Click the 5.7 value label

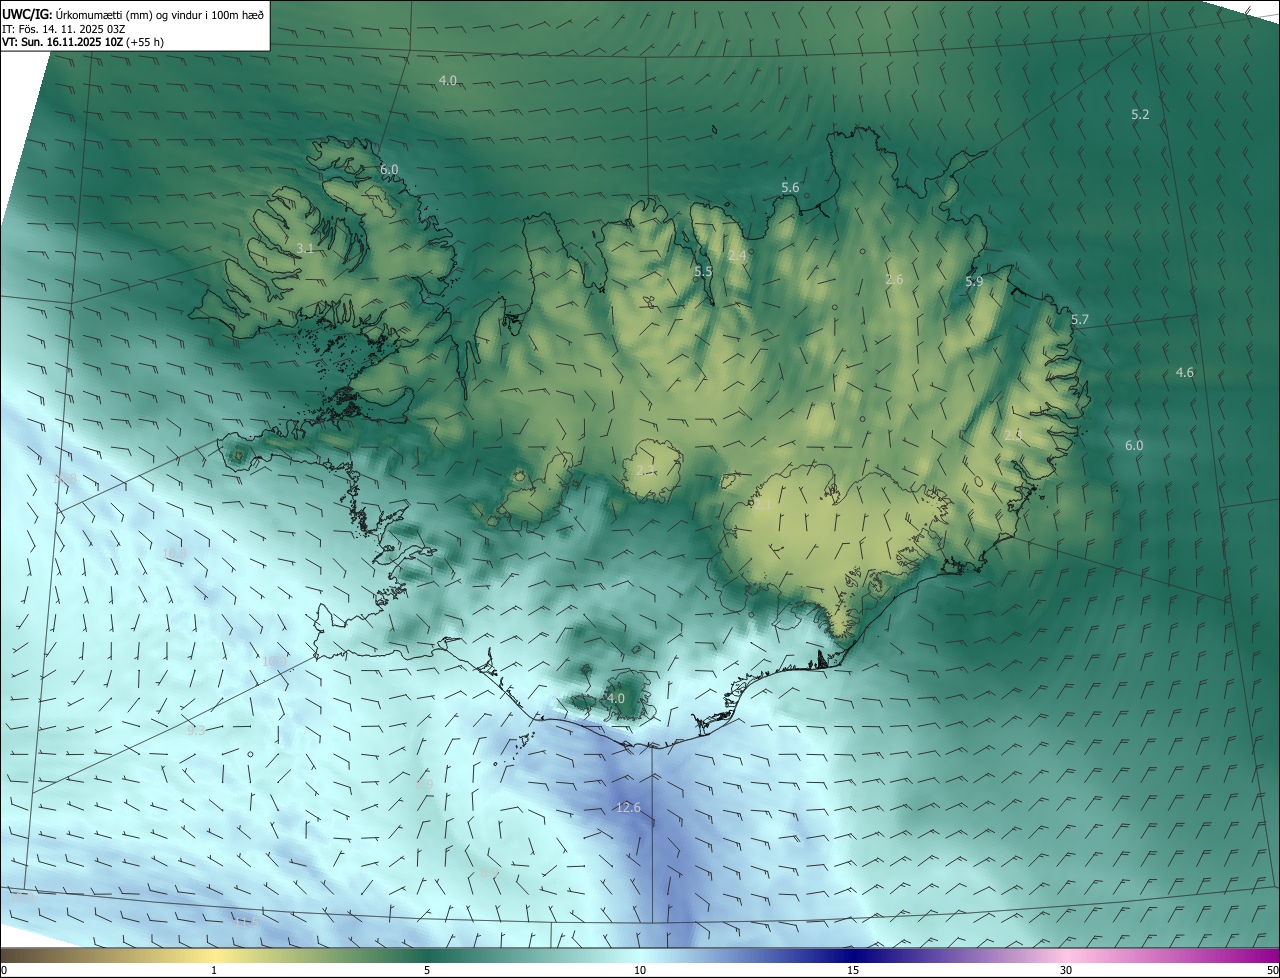point(1080,320)
